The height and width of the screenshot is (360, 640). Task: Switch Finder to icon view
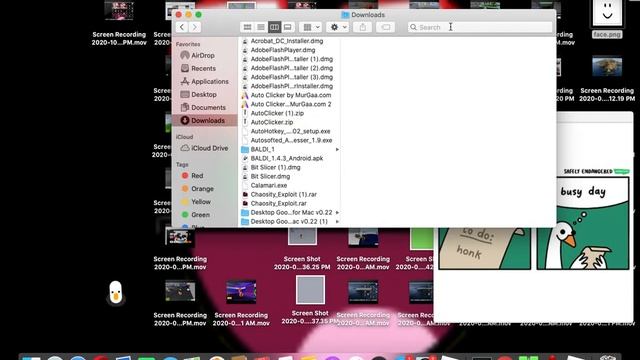point(247,27)
